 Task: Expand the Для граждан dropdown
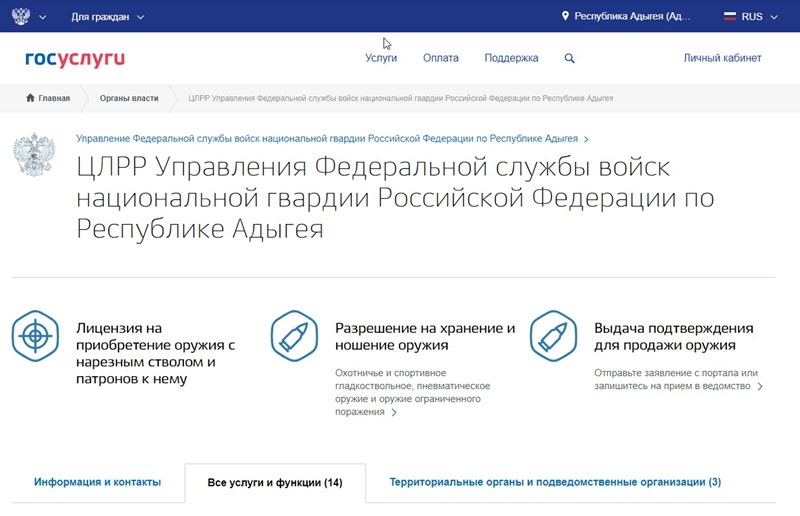point(108,17)
